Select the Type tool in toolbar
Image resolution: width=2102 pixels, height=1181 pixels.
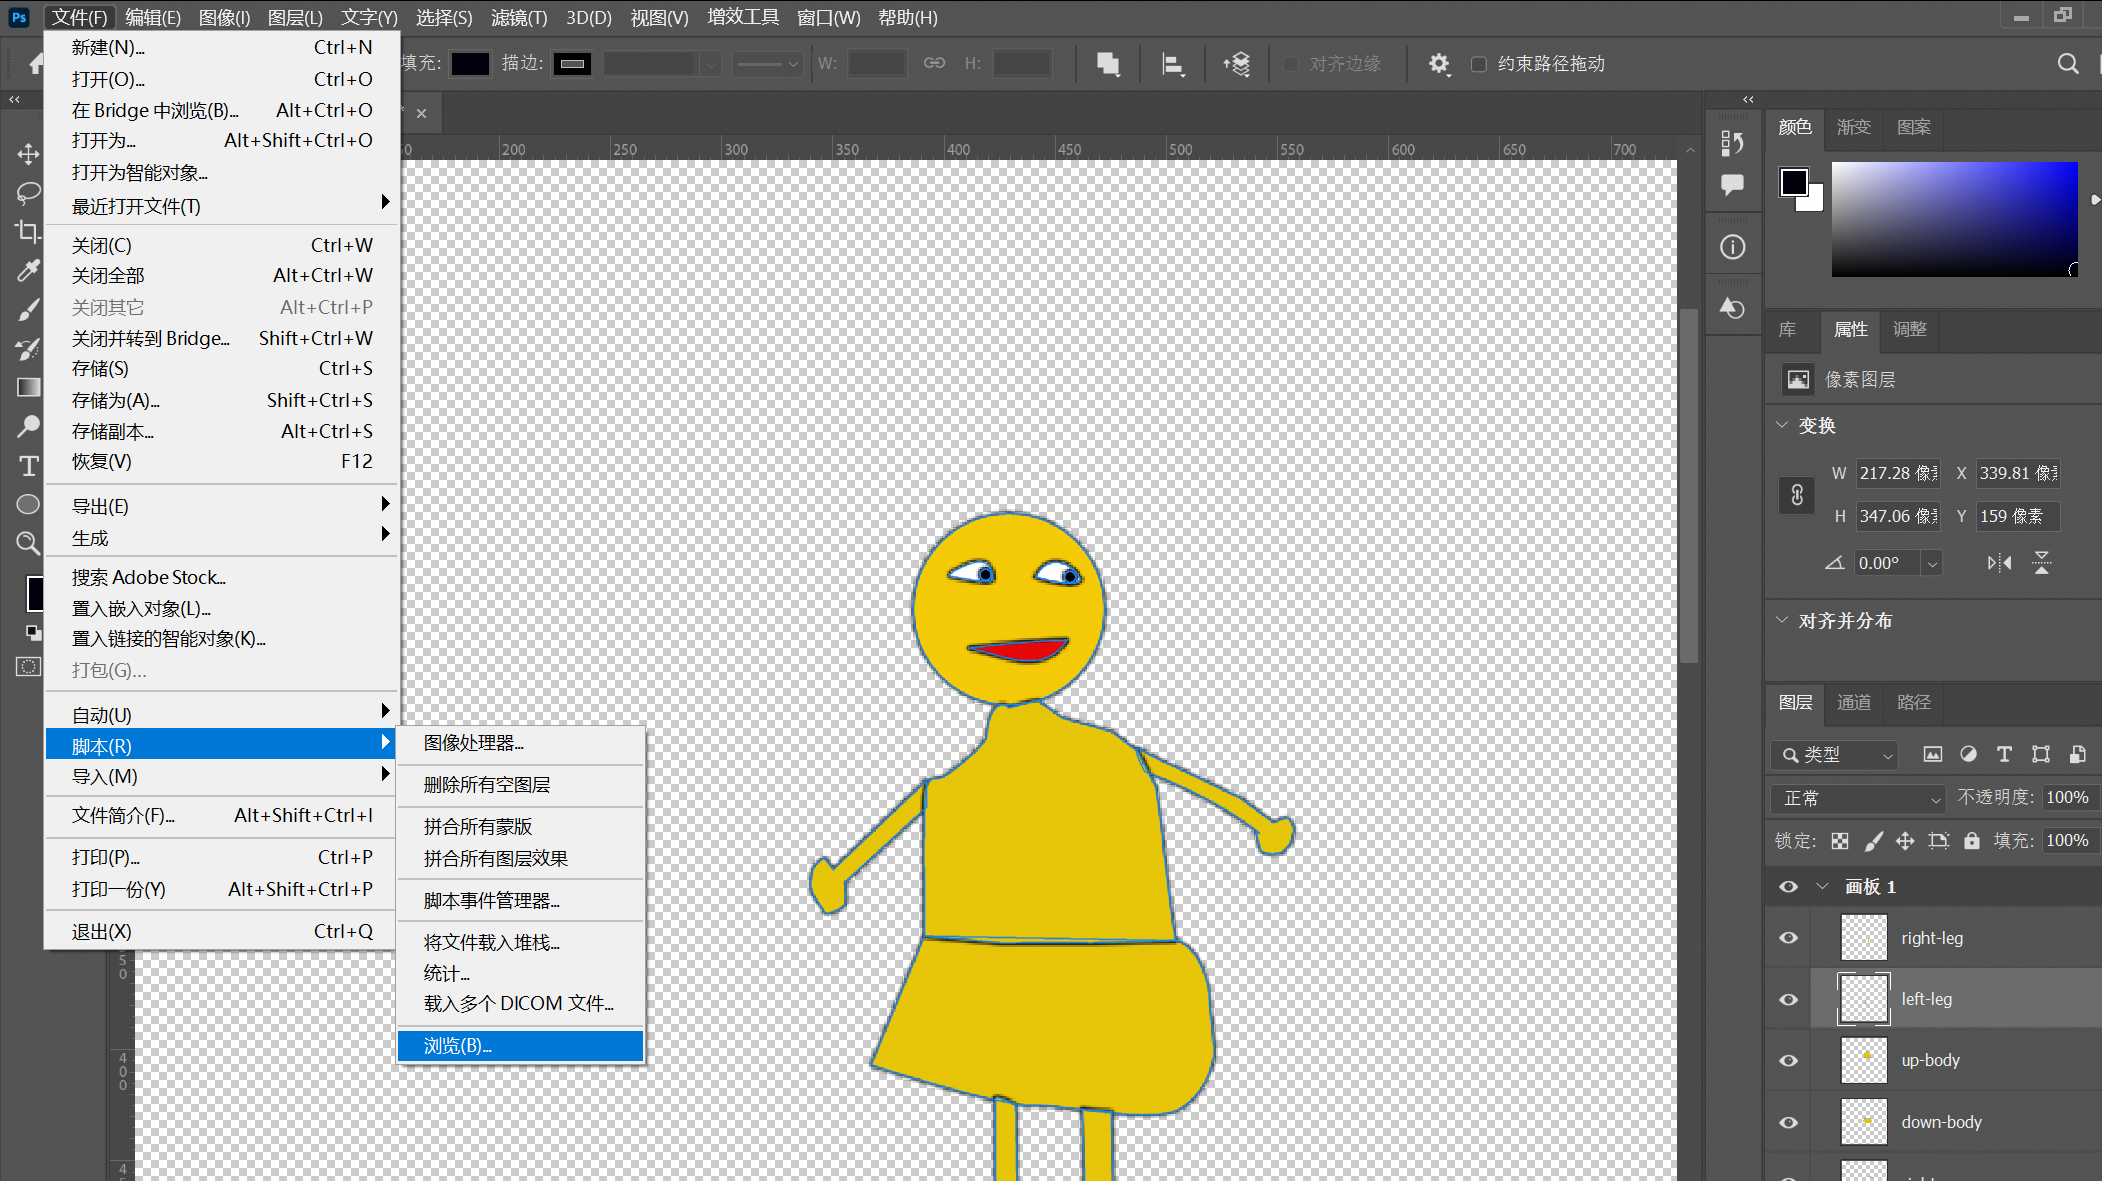pos(28,466)
